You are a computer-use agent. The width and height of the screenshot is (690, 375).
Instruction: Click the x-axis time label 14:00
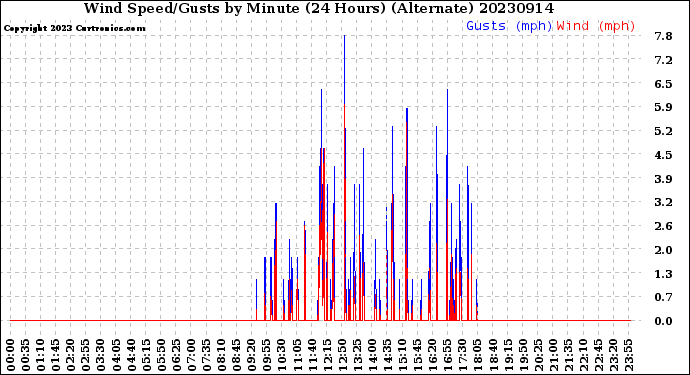(x=372, y=355)
